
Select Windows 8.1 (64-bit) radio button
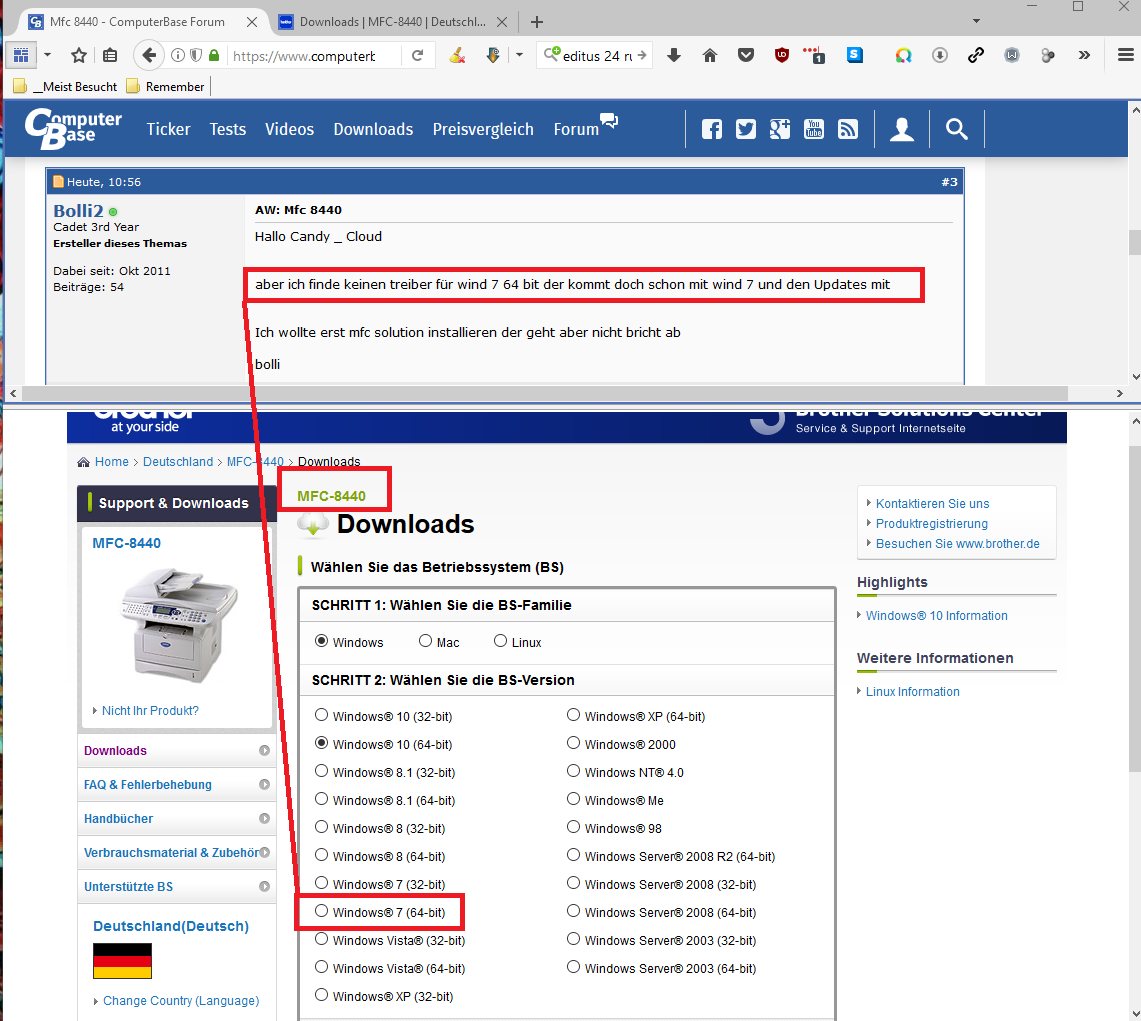pyautogui.click(x=321, y=799)
